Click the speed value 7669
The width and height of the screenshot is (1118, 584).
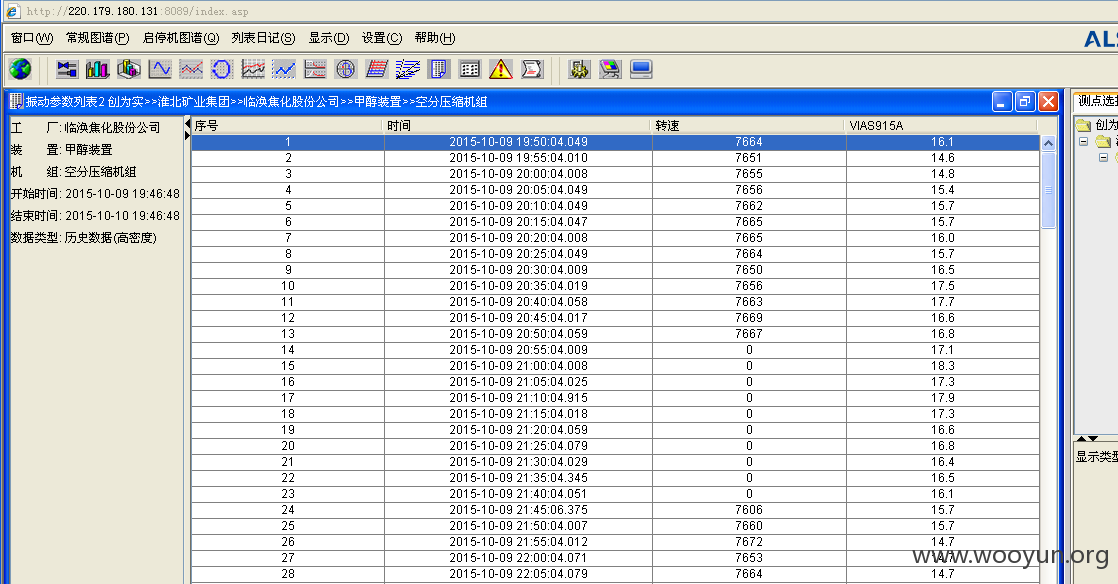(x=749, y=318)
